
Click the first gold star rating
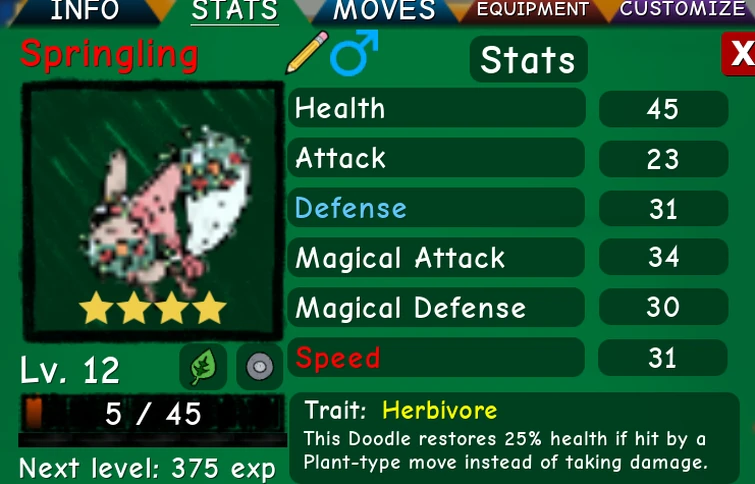click(x=96, y=307)
